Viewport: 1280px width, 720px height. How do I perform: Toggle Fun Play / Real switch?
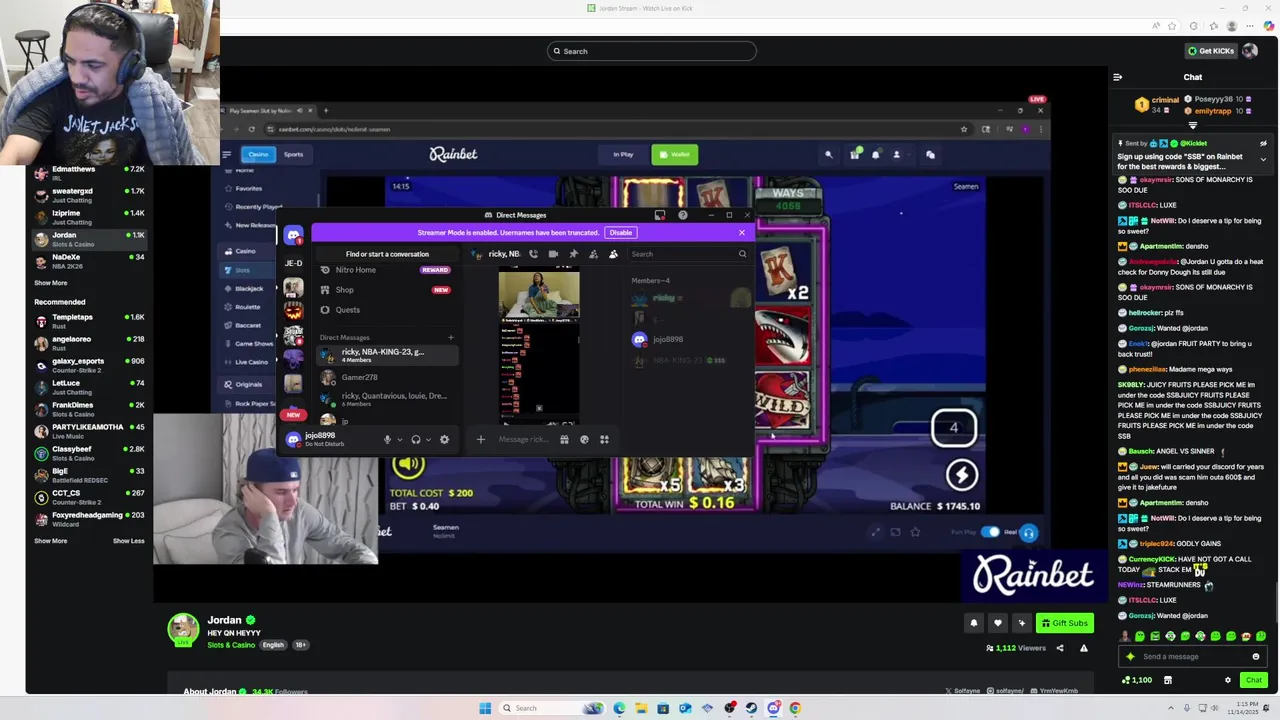[x=990, y=532]
